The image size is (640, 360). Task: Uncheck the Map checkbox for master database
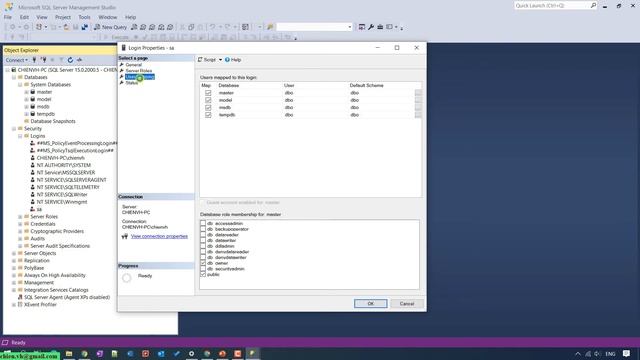pos(208,93)
